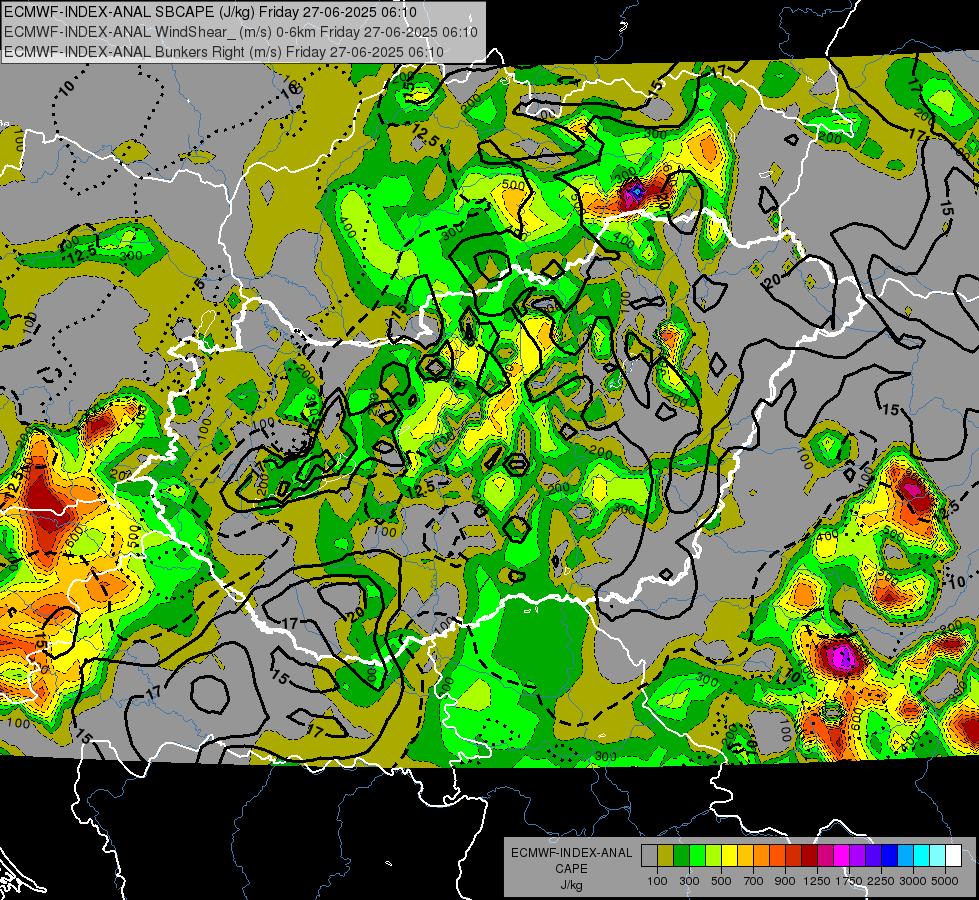Screen dimensions: 979x900
Task: Click the dark red legend swatch
Action: tap(809, 855)
